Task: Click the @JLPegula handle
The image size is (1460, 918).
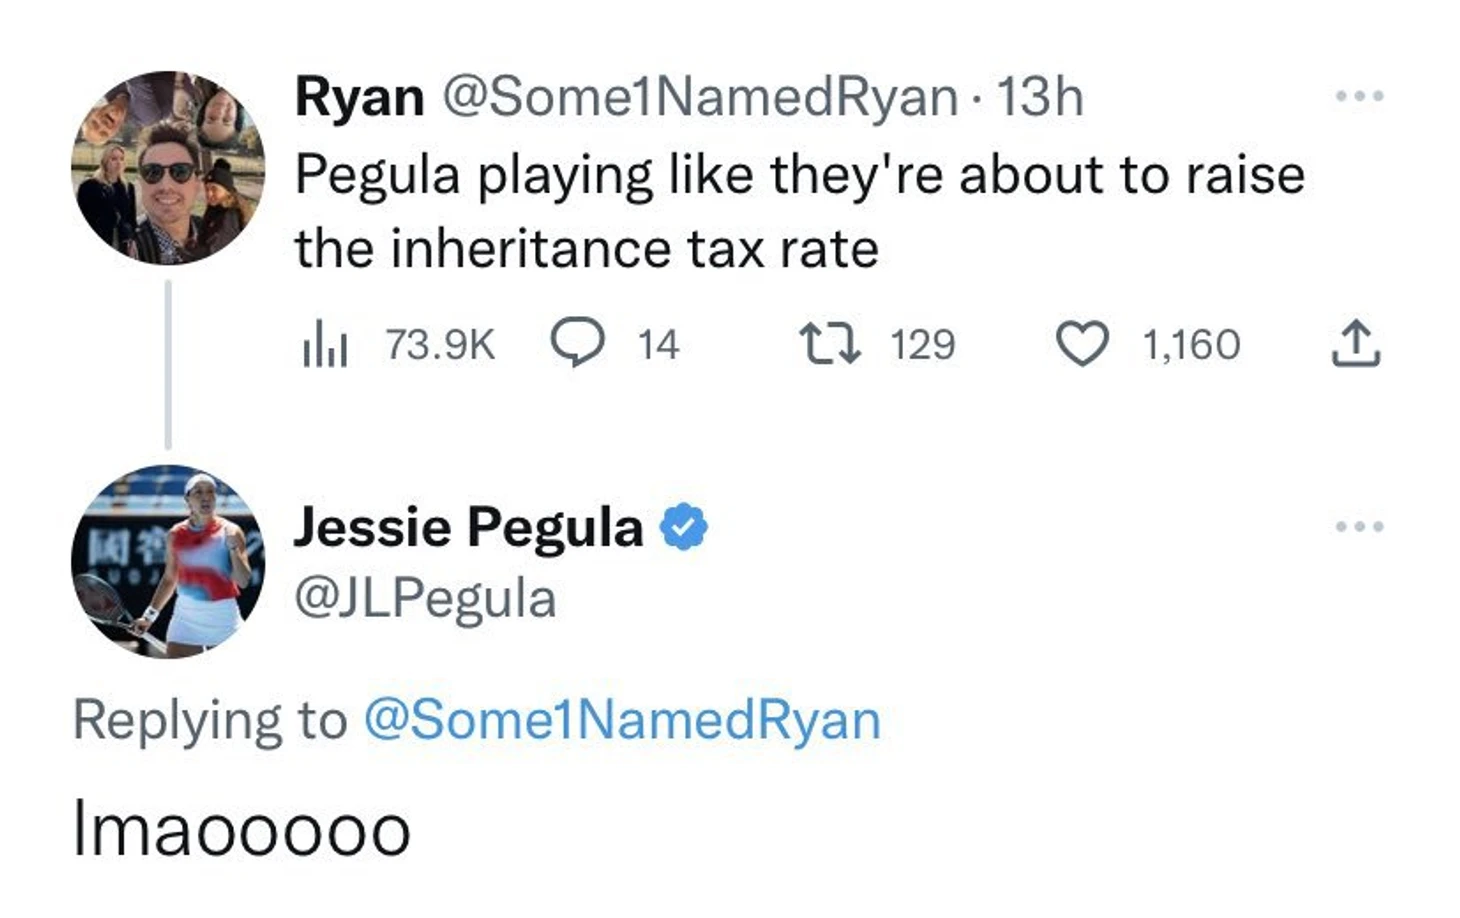Action: click(424, 599)
